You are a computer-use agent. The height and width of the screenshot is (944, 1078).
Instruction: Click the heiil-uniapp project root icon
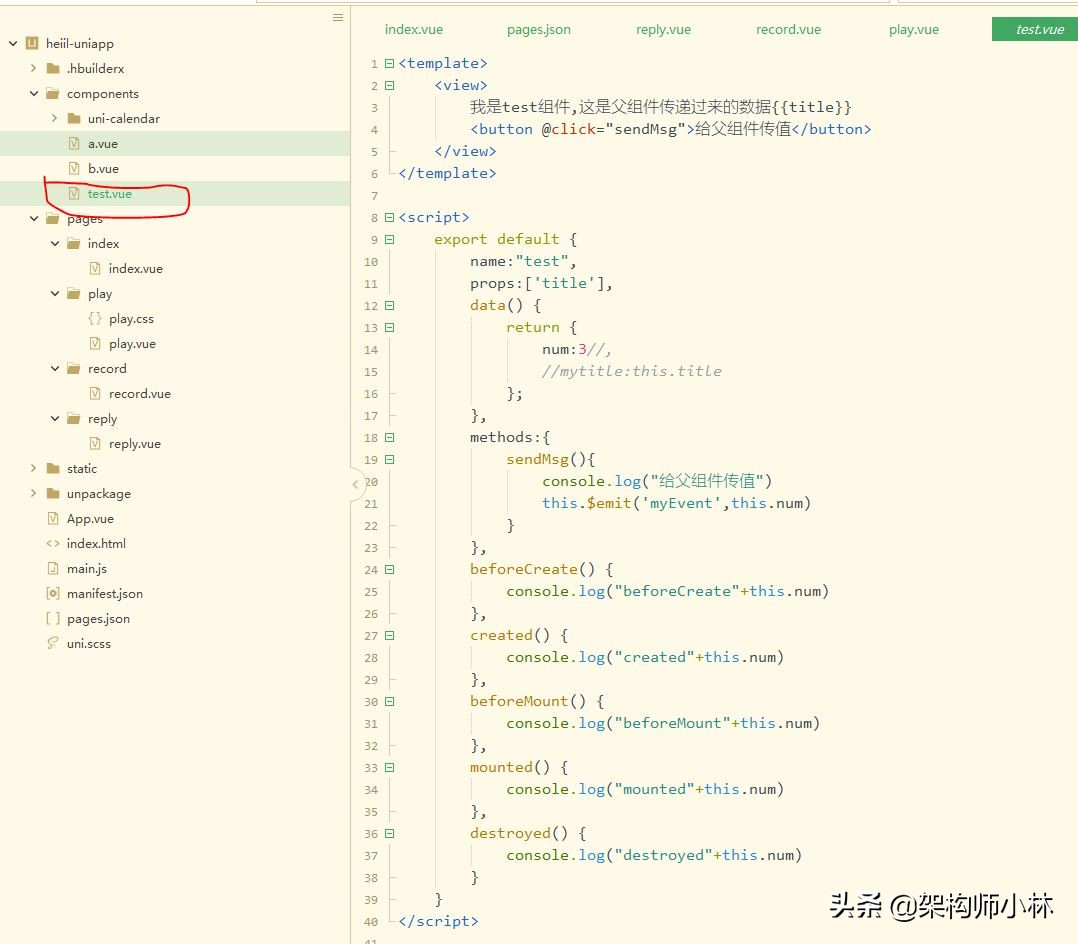coord(32,44)
